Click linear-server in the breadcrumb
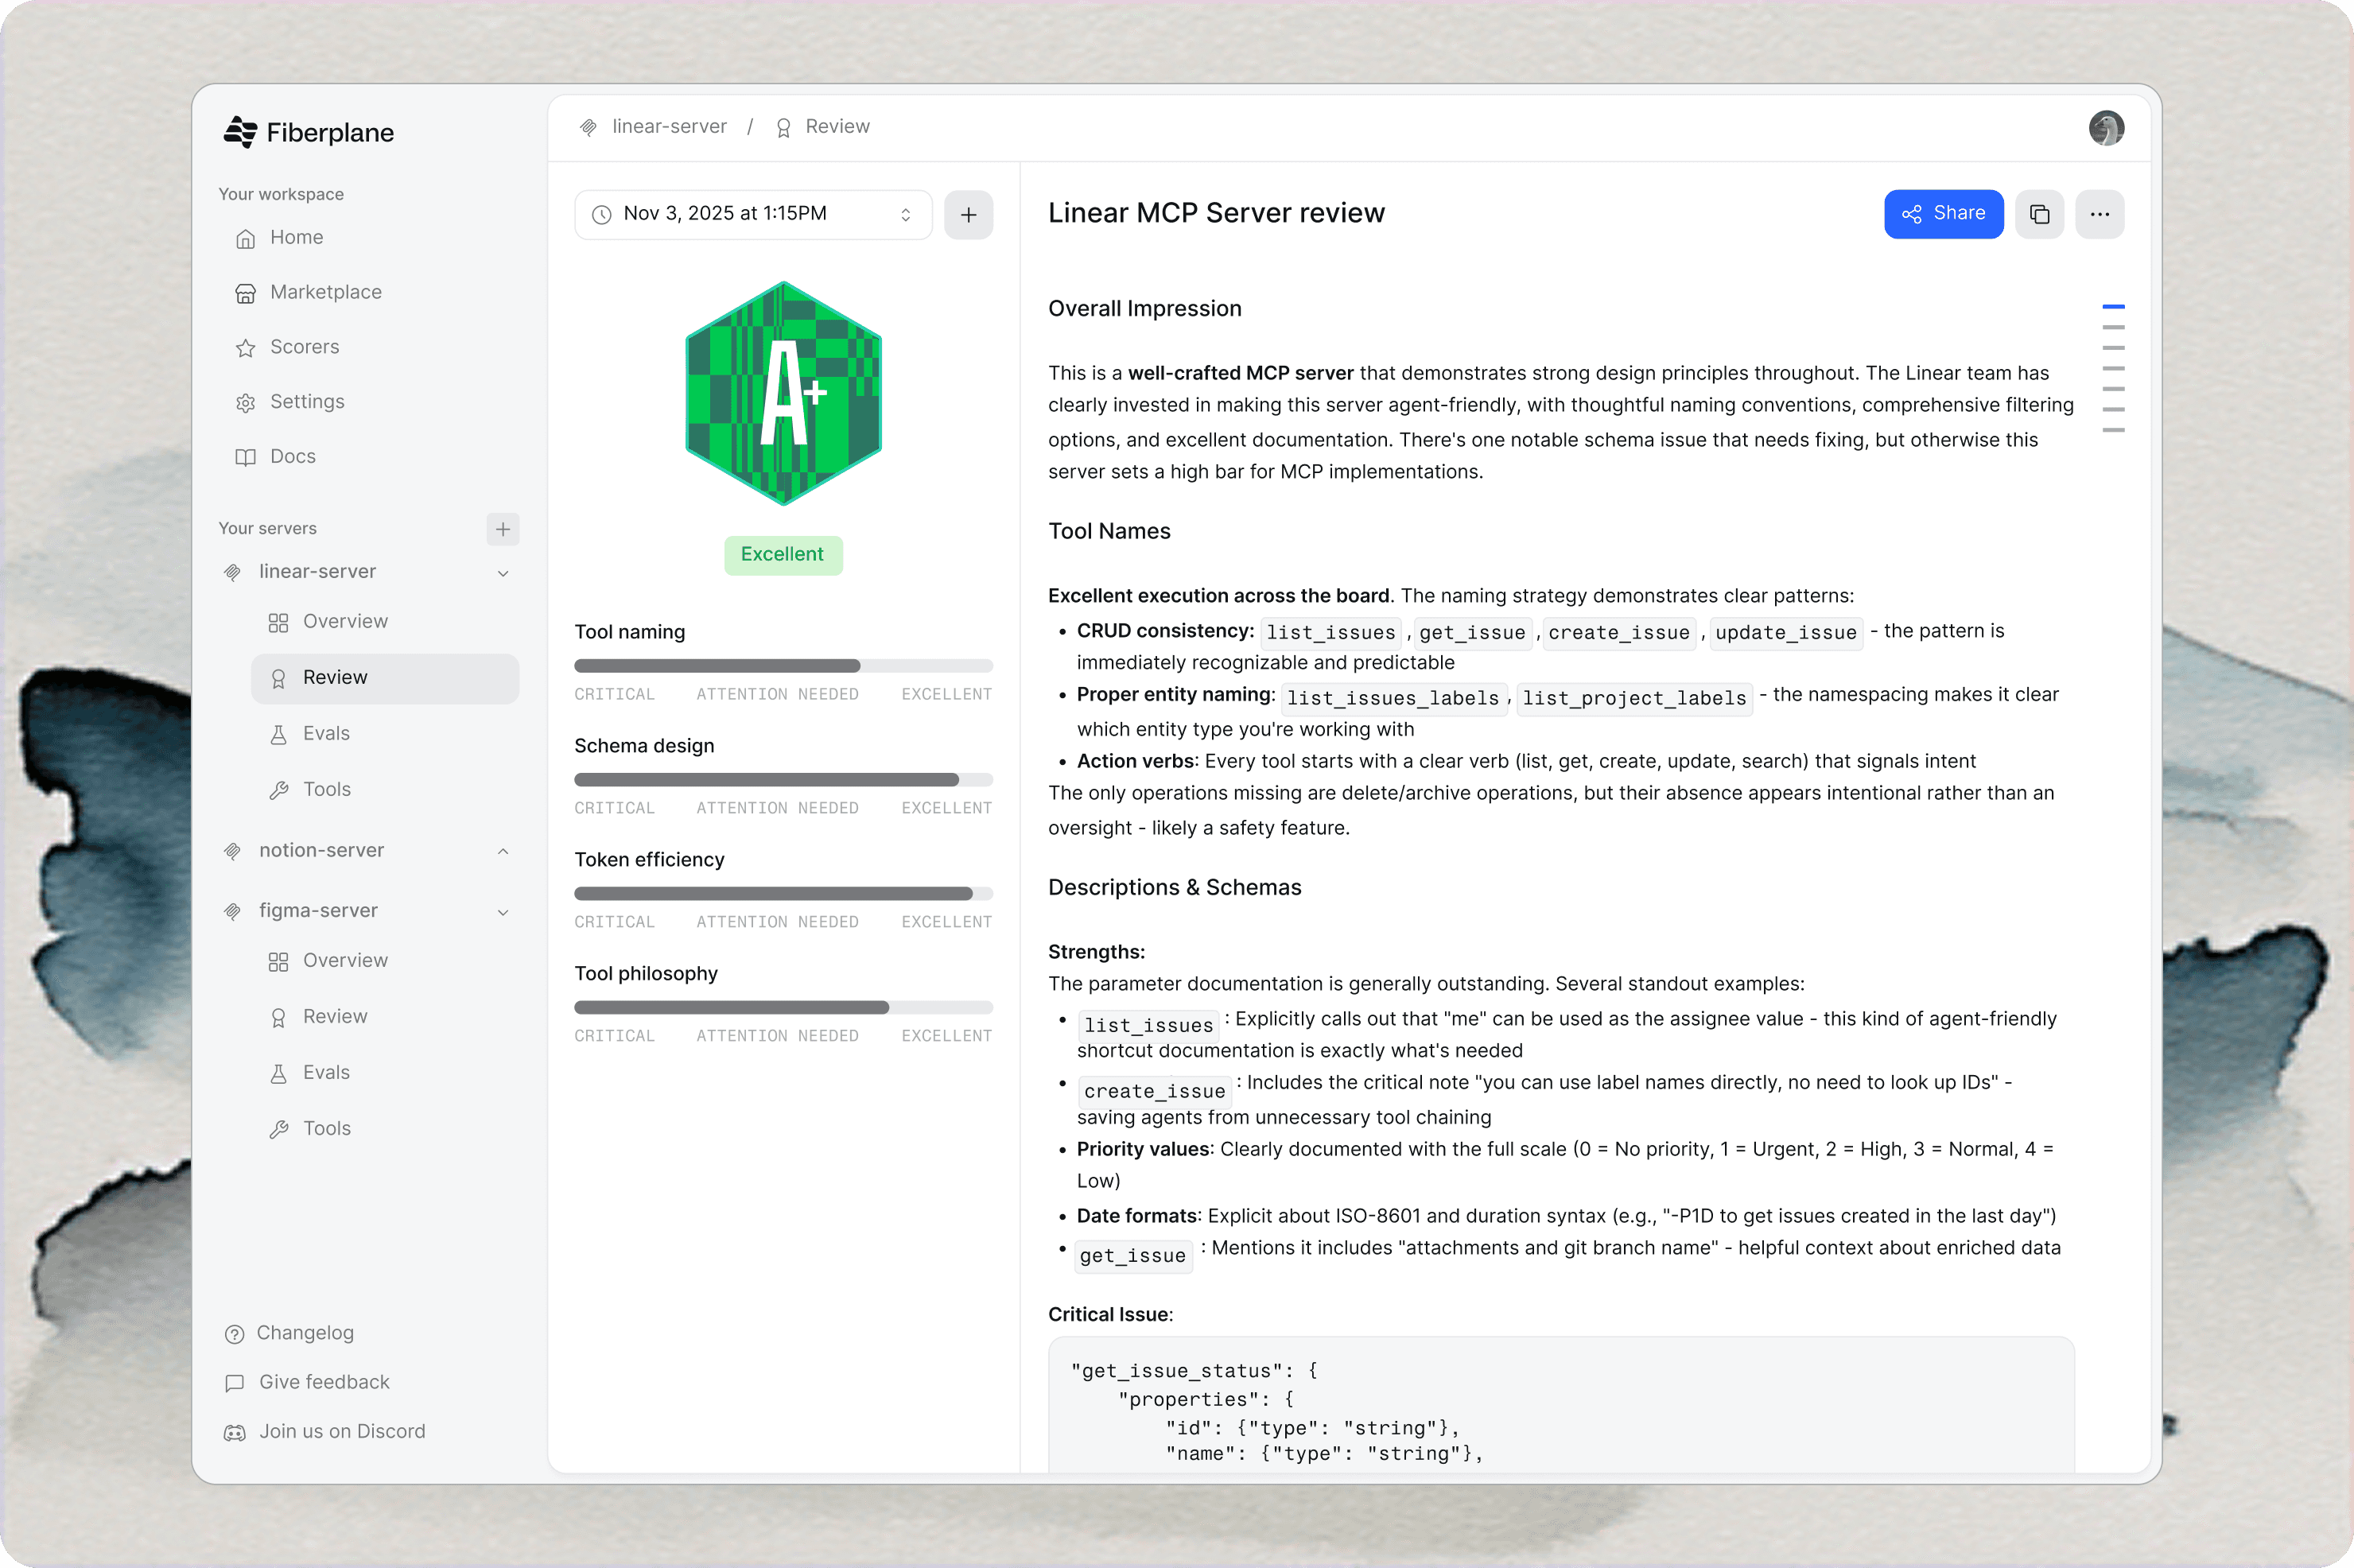Image resolution: width=2354 pixels, height=1568 pixels. [x=668, y=127]
